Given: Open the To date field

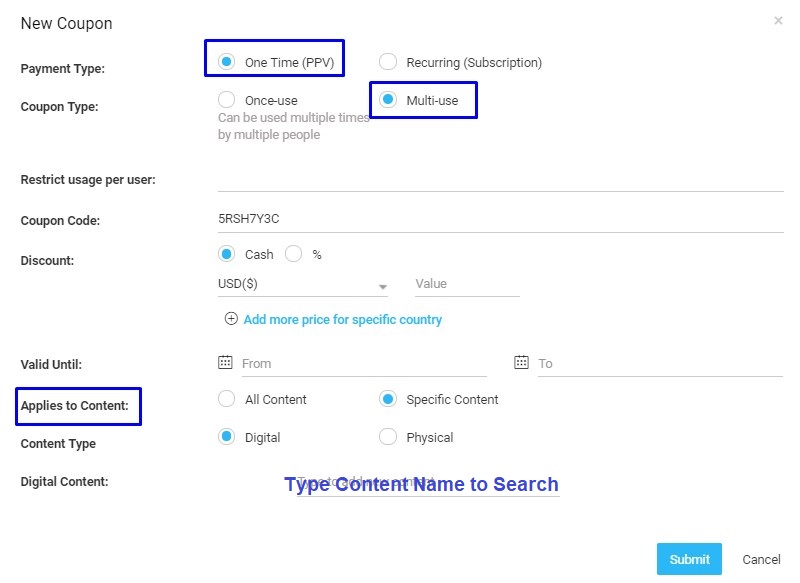Looking at the screenshot, I should click(660, 364).
